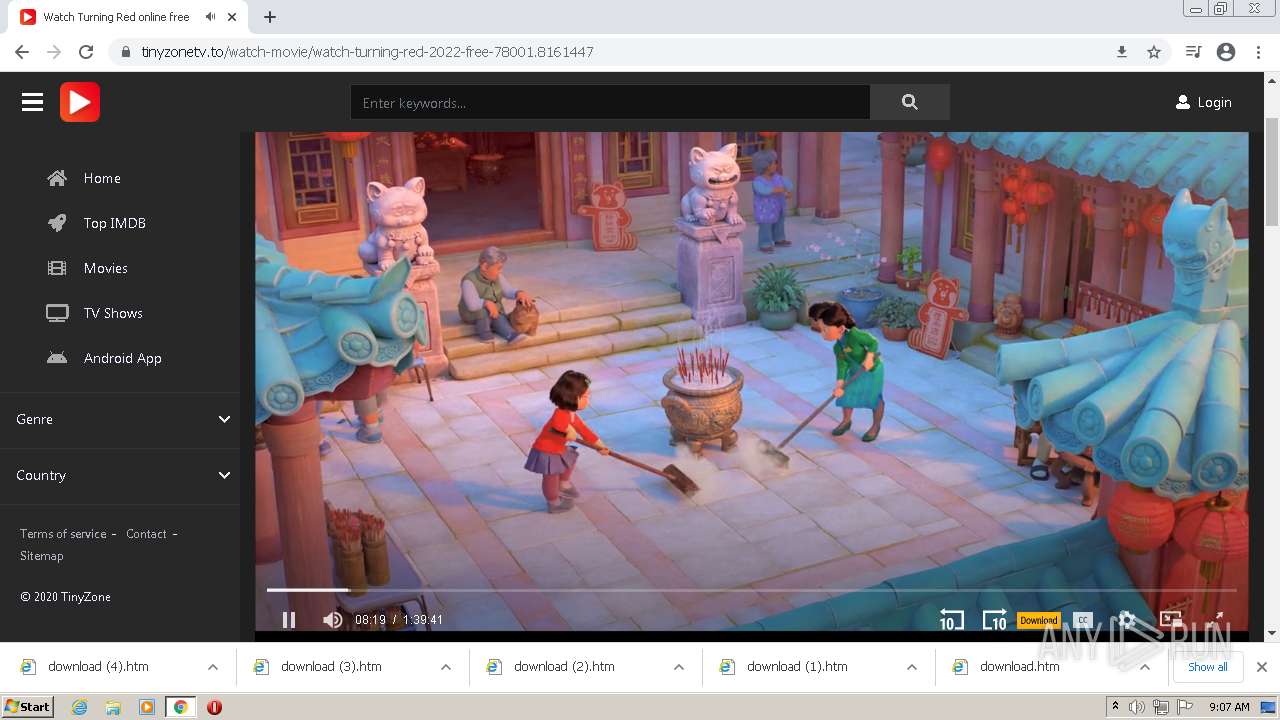Mute the video player volume
The width and height of the screenshot is (1280, 720).
(x=332, y=620)
